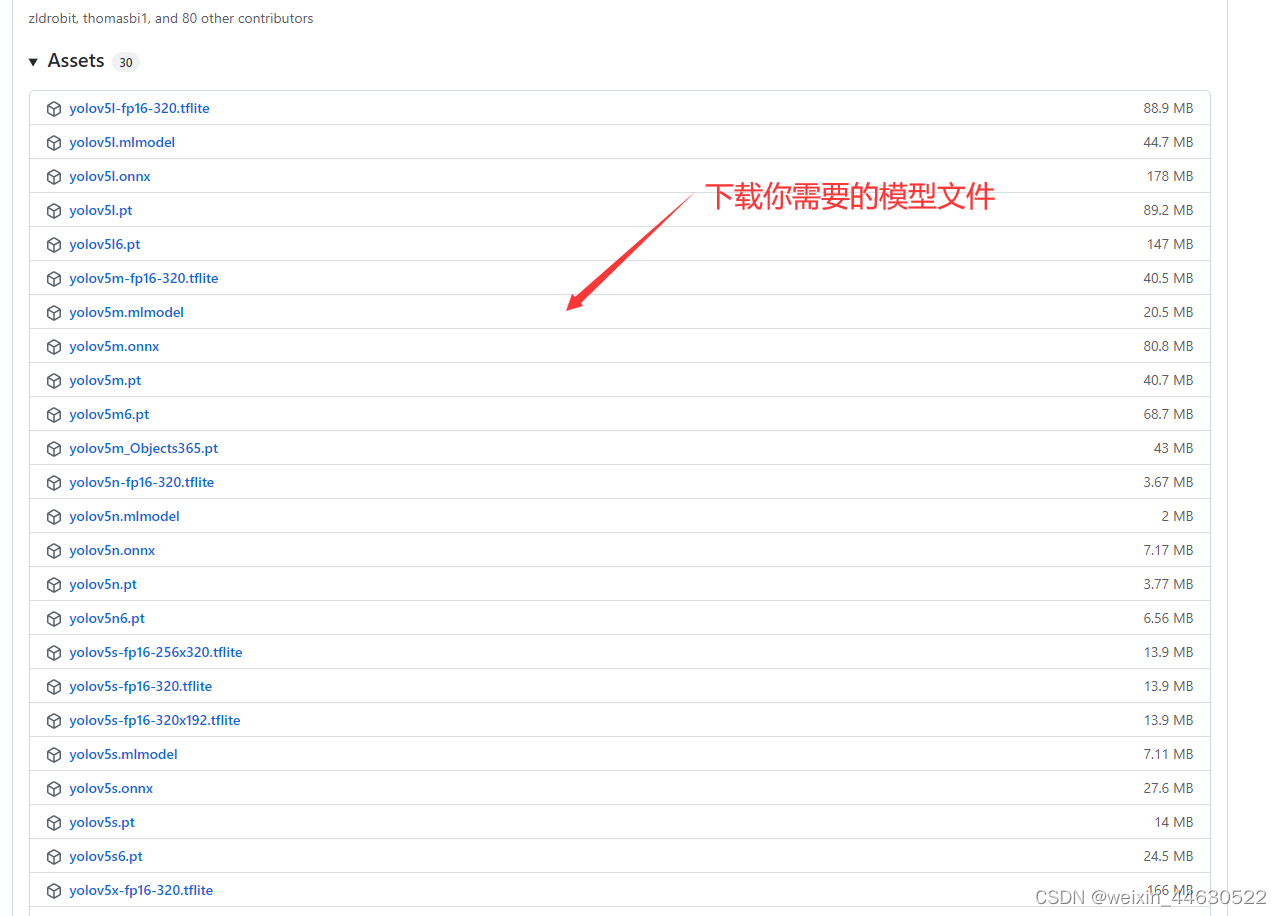Click package icon beside yolov5s.mlmodel
The width and height of the screenshot is (1281, 916).
[54, 754]
